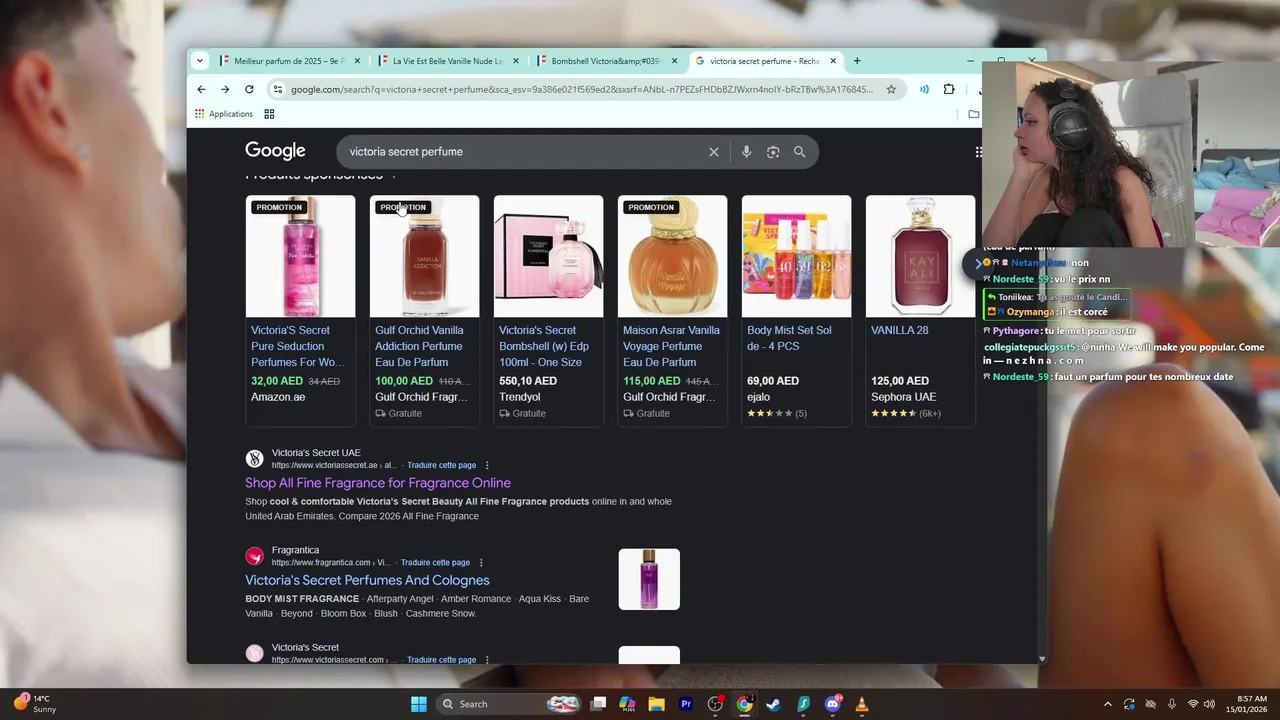Open Steam from taskbar

click(x=773, y=704)
